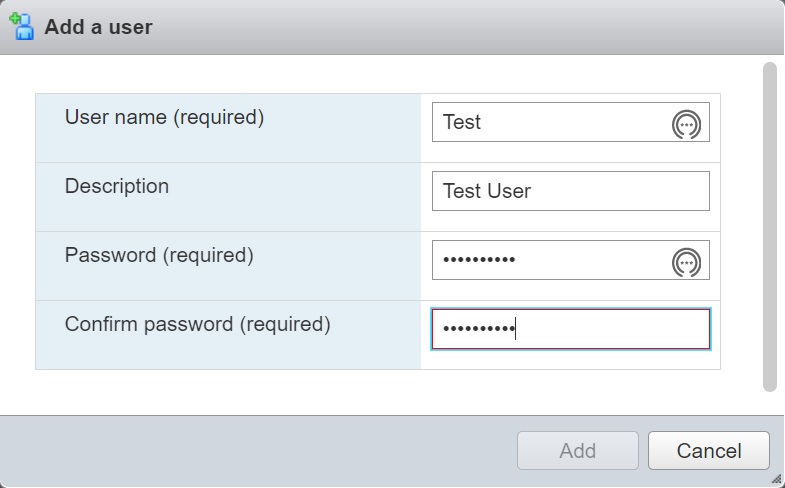Image resolution: width=785 pixels, height=488 pixels.
Task: Click password manager icon in User name field
Action: pos(686,124)
